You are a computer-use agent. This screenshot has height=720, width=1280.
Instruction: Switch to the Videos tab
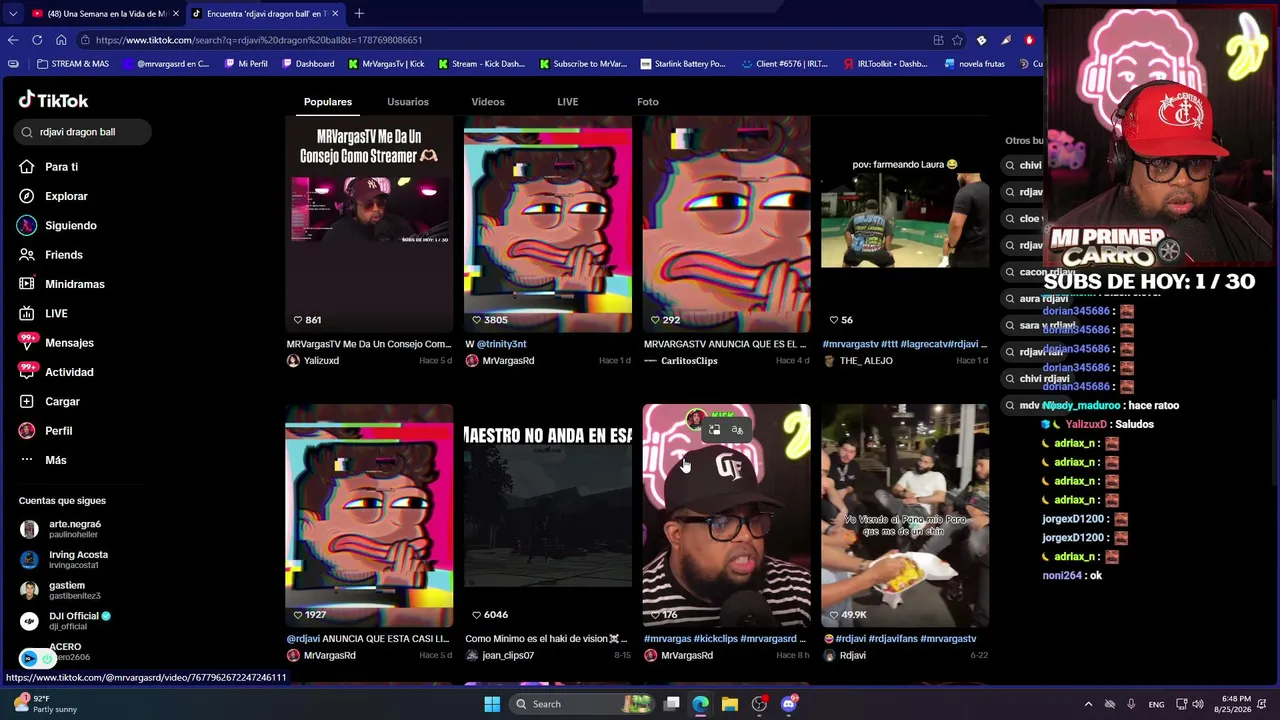point(488,102)
